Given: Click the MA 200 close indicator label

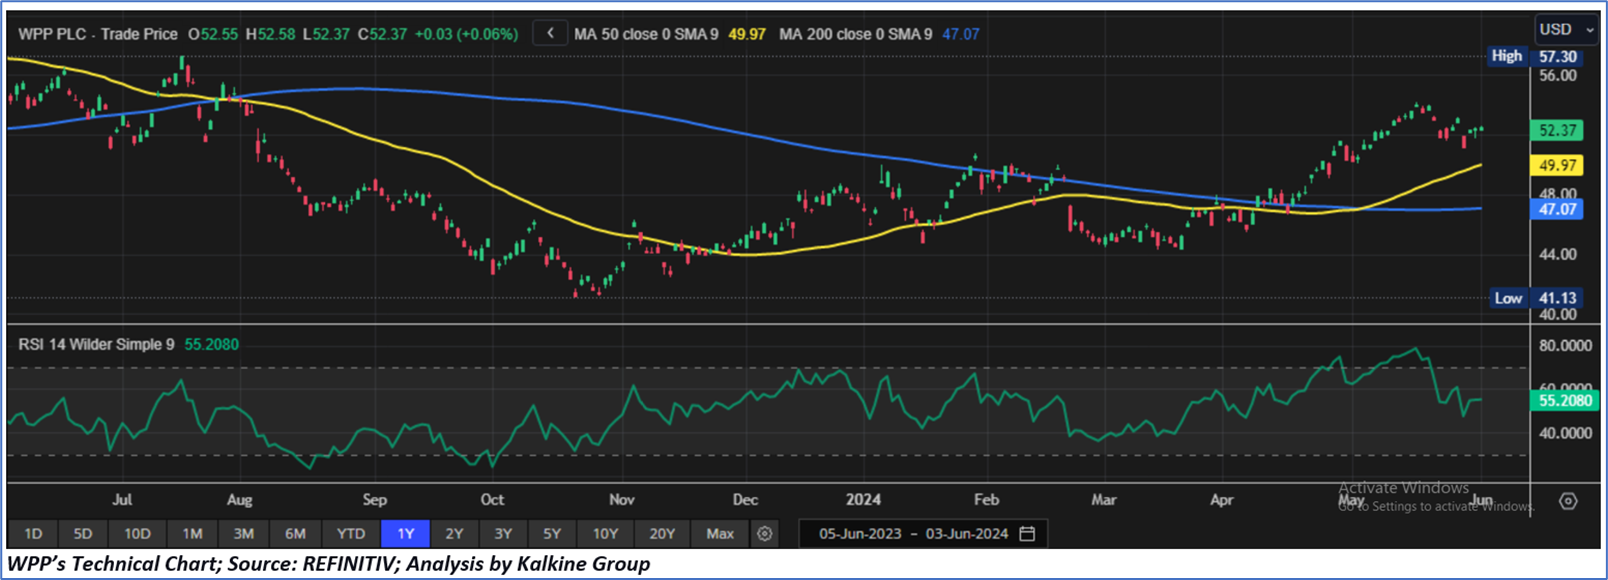Looking at the screenshot, I should click(x=855, y=34).
